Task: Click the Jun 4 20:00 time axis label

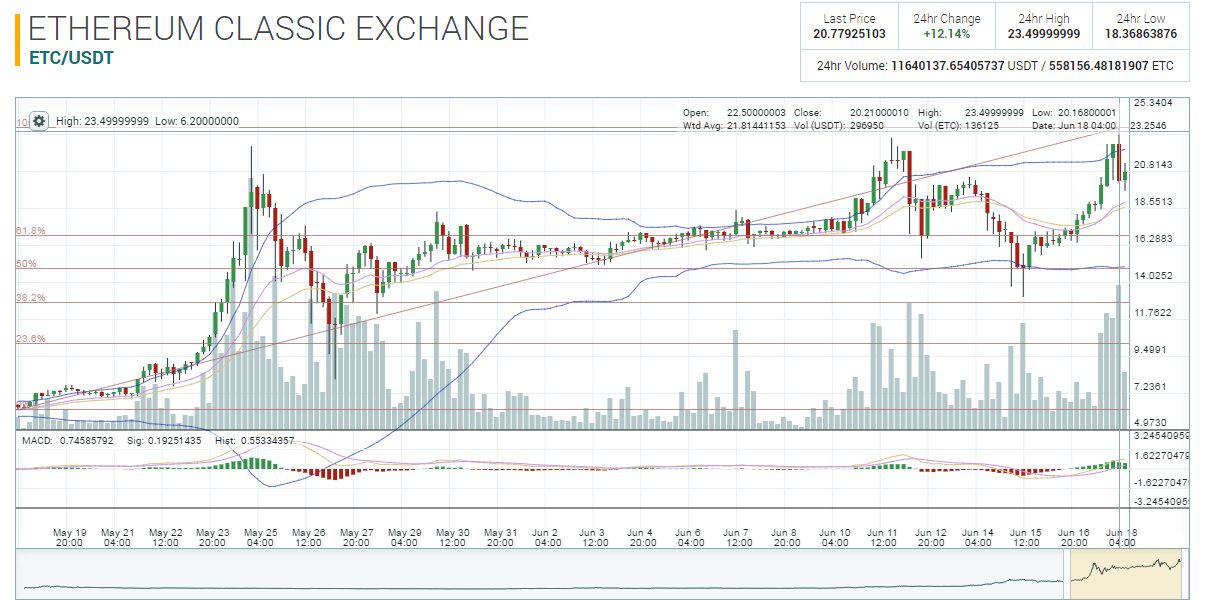Action: click(x=643, y=537)
